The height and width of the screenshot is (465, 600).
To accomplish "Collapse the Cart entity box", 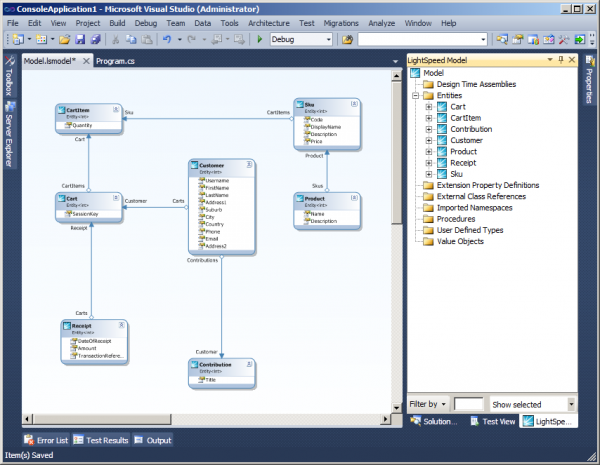I will pyautogui.click(x=116, y=197).
